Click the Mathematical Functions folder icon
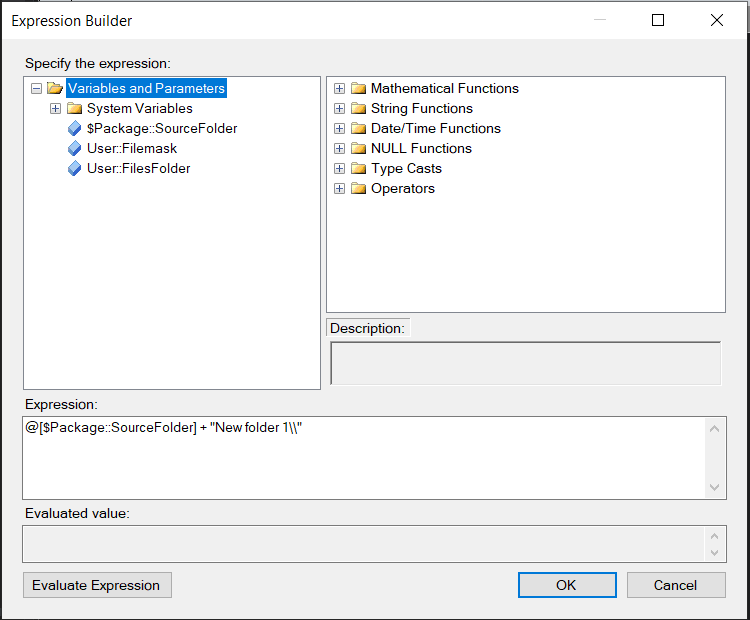The width and height of the screenshot is (750, 620). (x=358, y=89)
